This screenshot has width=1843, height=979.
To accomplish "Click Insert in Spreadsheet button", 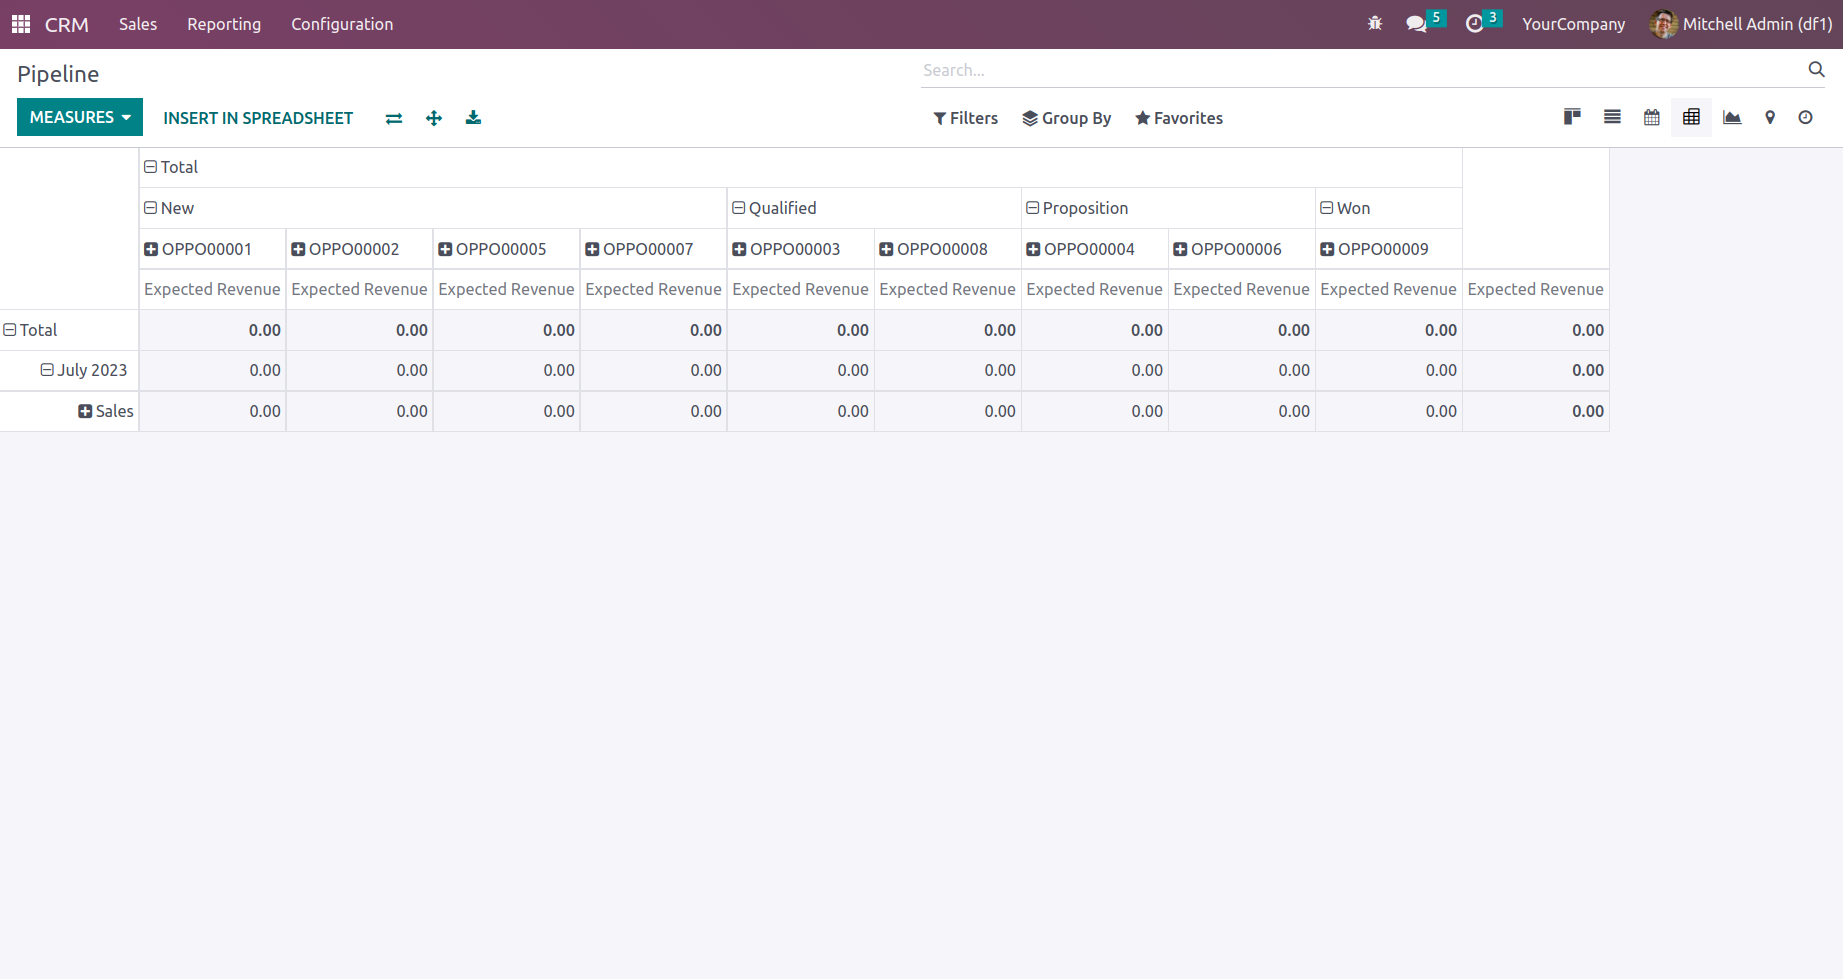I will (x=258, y=118).
